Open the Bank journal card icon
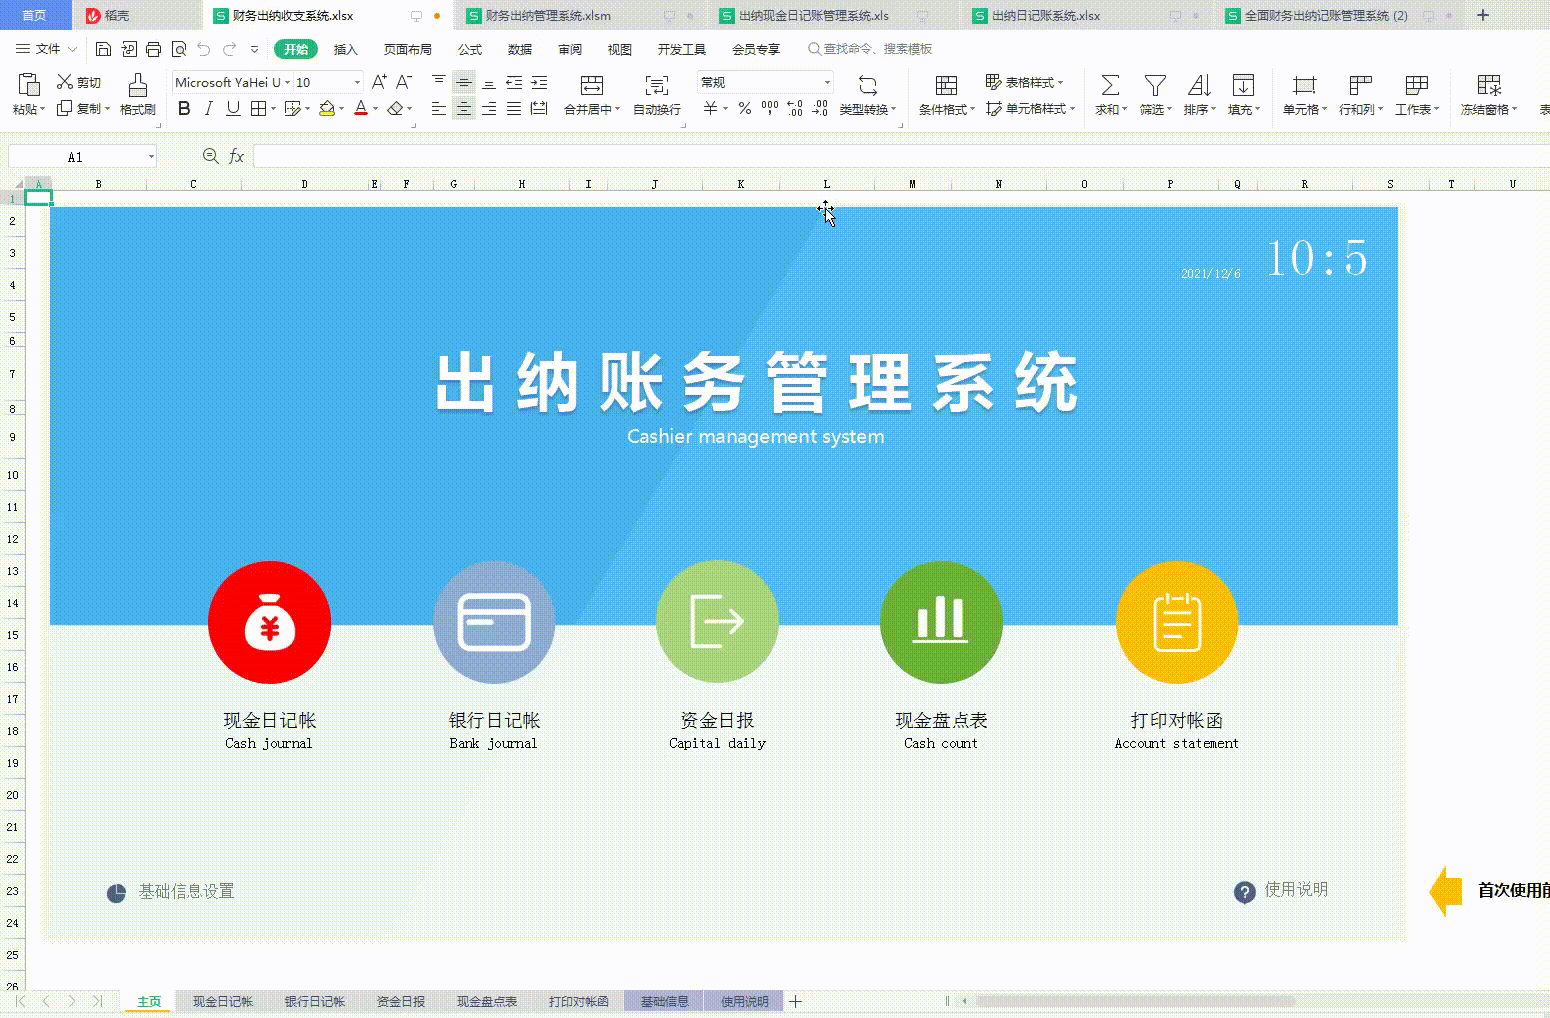The height and width of the screenshot is (1018, 1550). pos(493,621)
